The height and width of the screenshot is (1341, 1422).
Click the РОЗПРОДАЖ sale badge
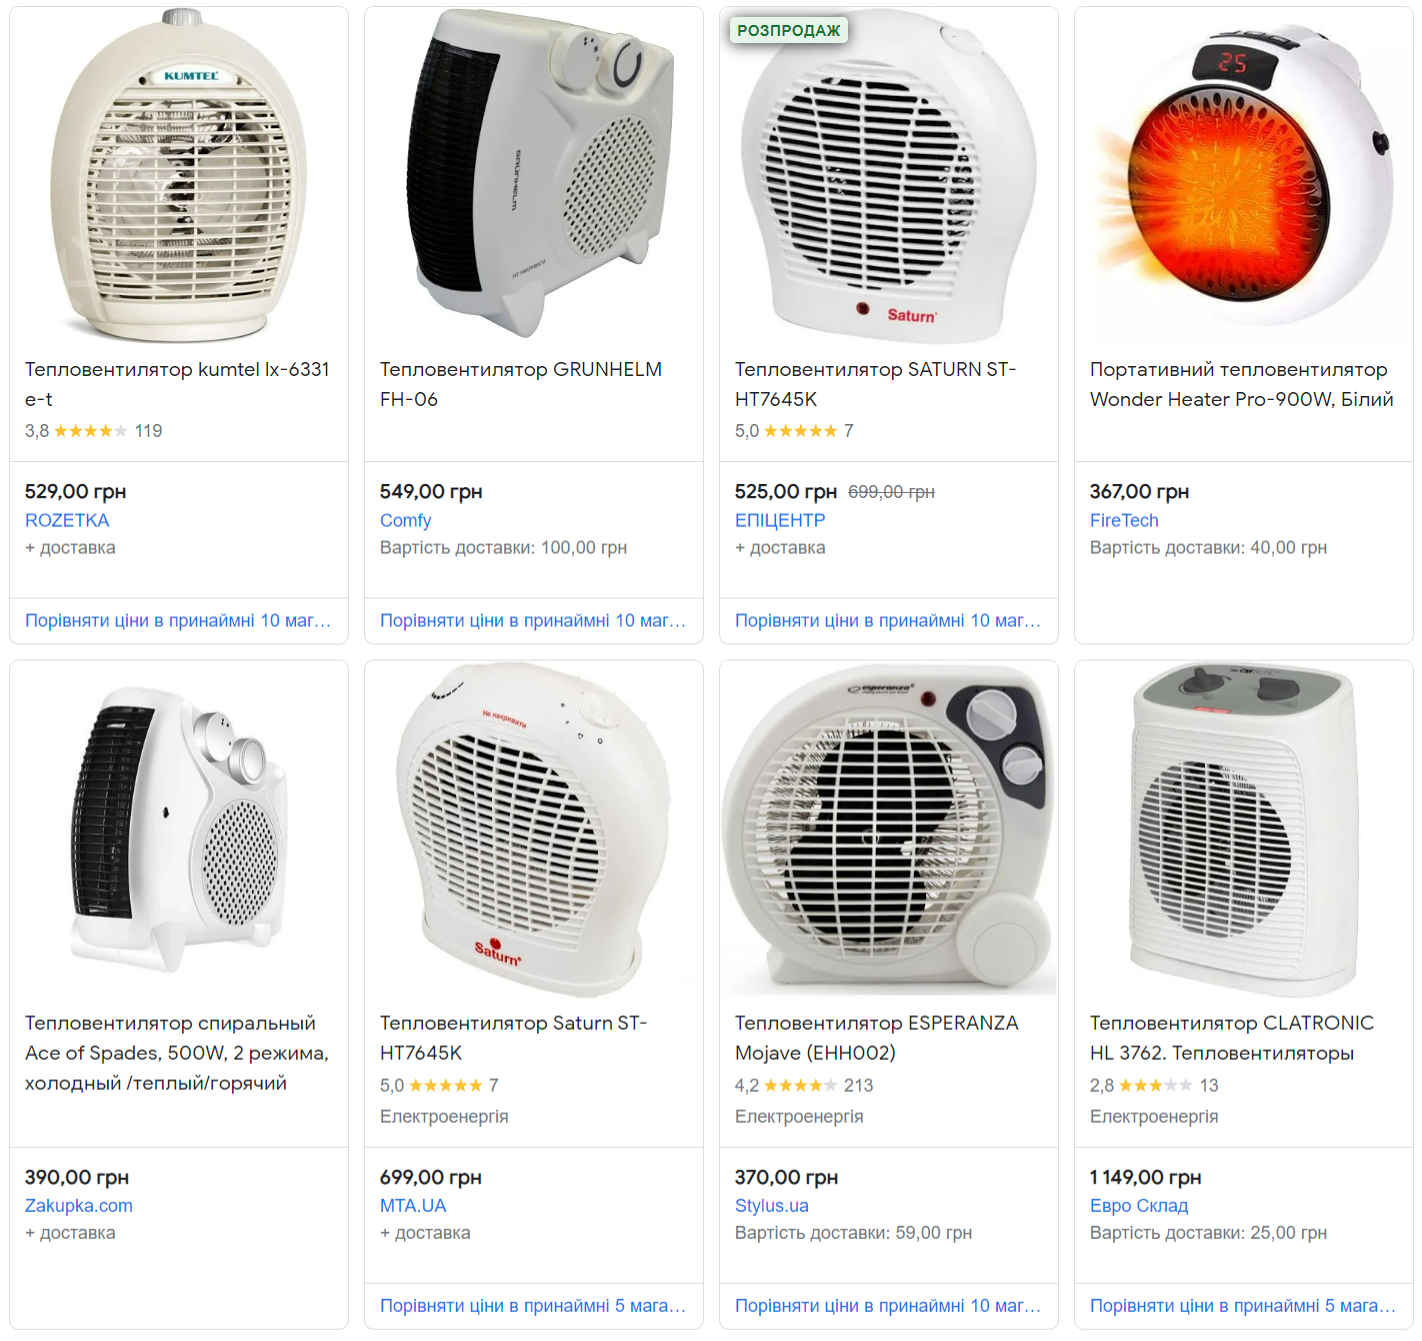tap(788, 31)
